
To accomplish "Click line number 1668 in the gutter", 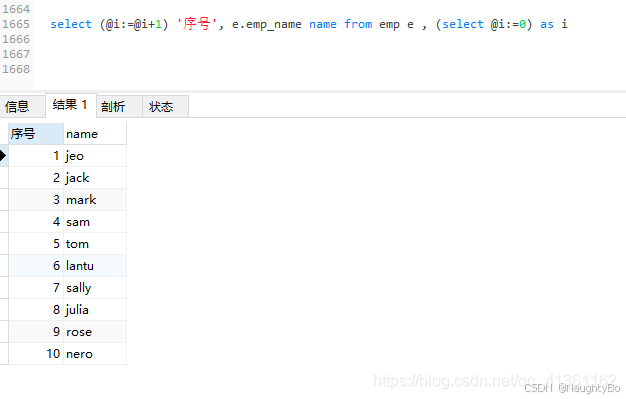I will pos(16,69).
